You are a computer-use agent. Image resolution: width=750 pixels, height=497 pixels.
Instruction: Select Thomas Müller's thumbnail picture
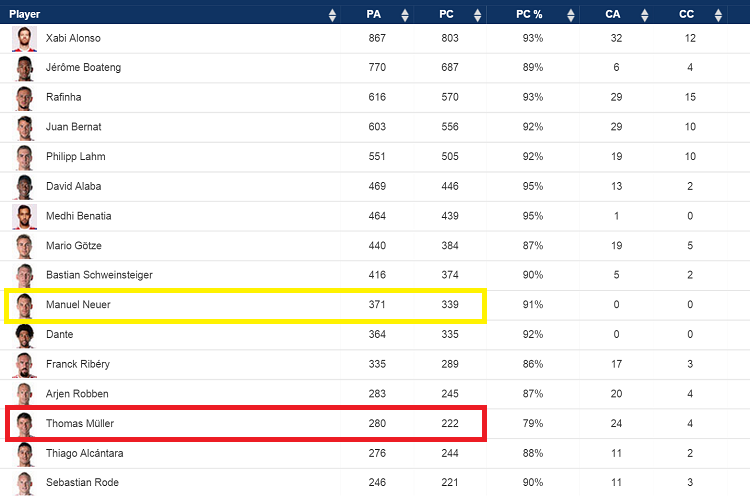24,423
